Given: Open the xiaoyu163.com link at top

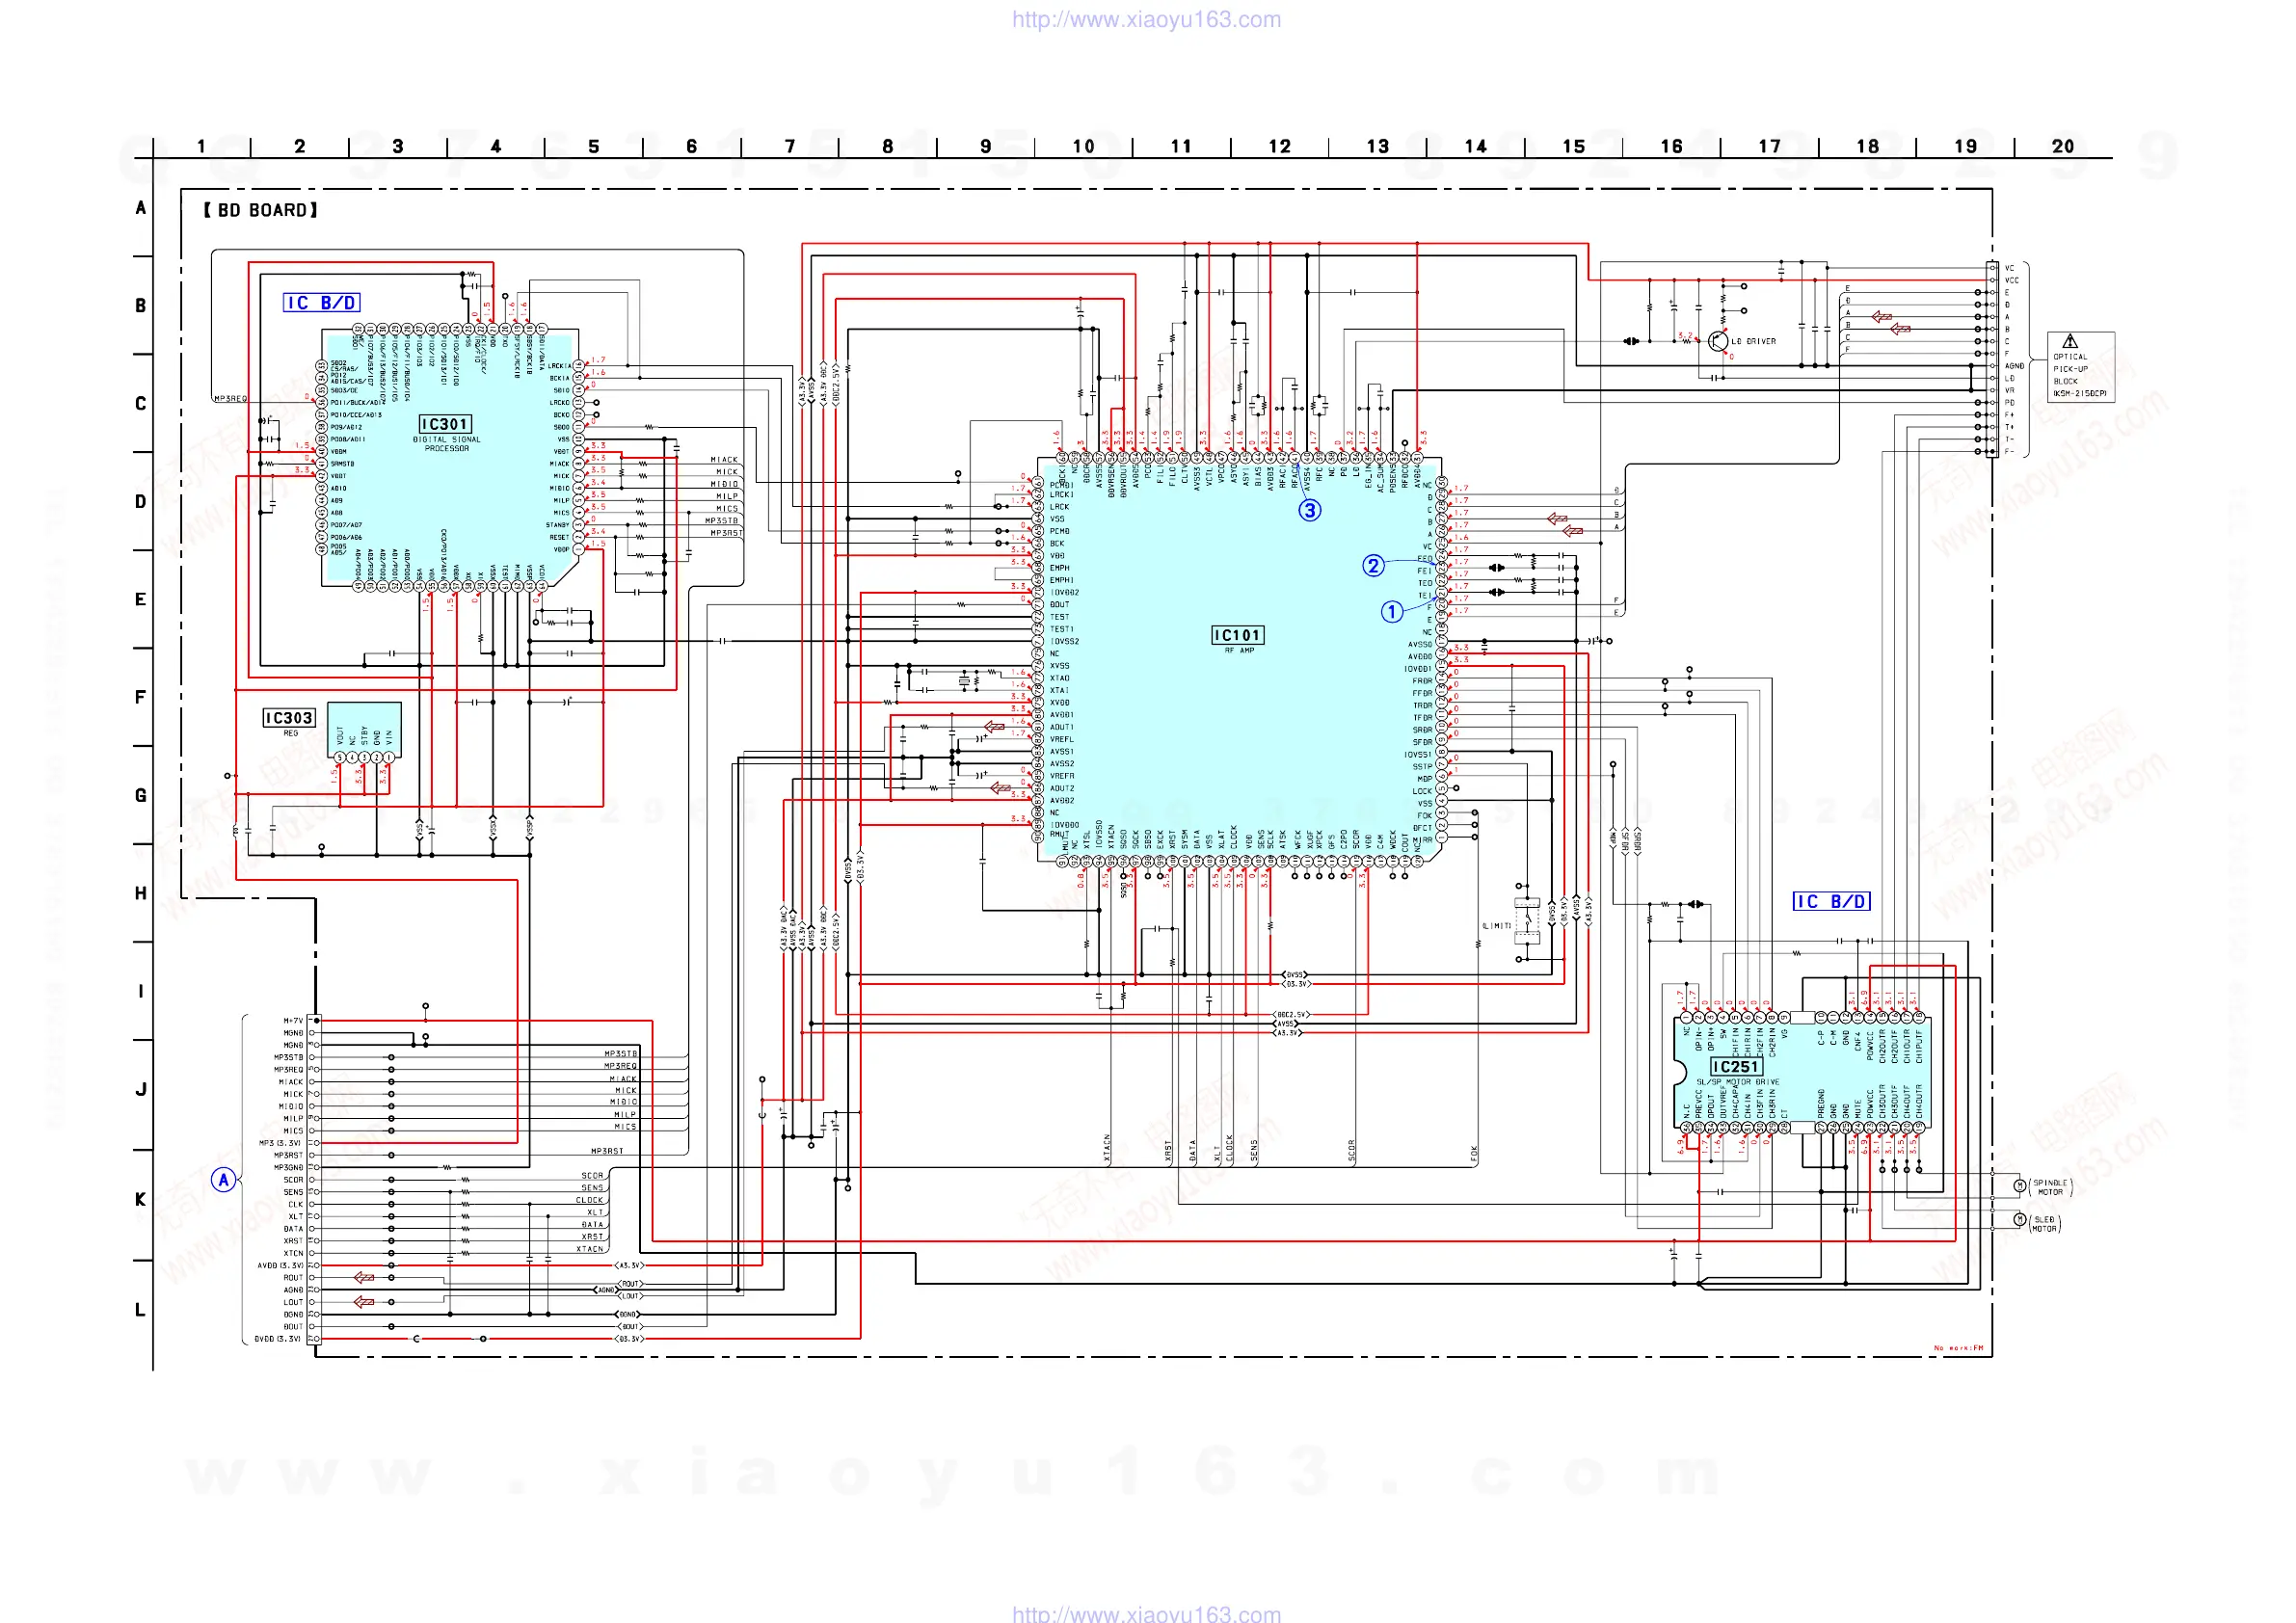Looking at the screenshot, I should tap(1146, 19).
